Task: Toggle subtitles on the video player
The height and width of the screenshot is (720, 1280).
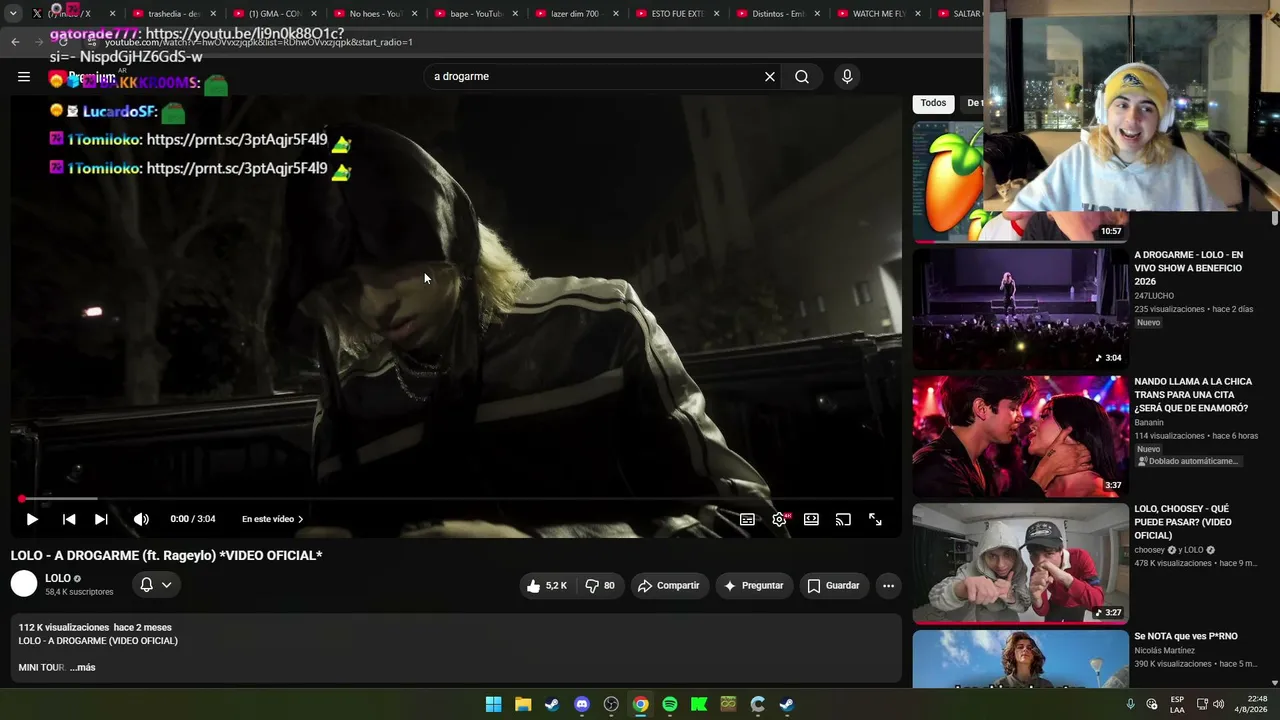Action: click(x=747, y=519)
